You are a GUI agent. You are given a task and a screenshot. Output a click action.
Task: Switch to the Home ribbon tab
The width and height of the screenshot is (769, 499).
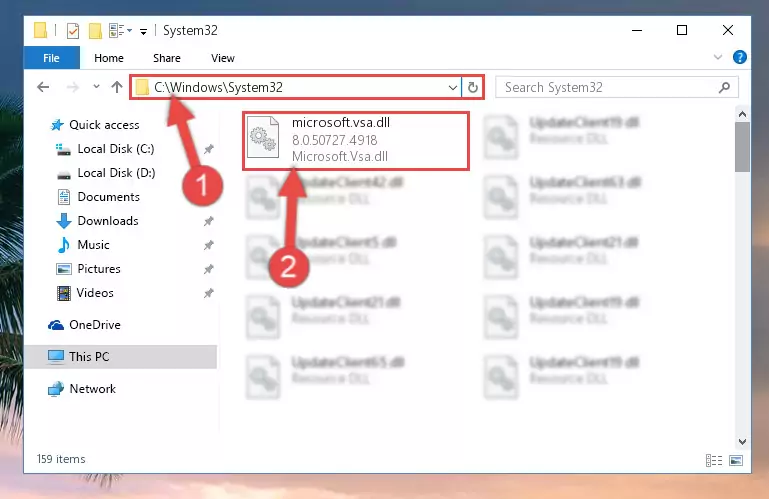click(x=108, y=58)
